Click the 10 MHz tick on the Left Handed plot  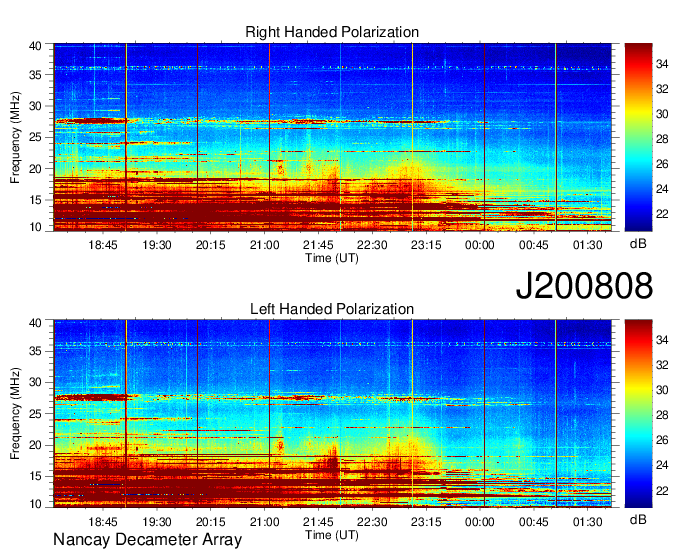click(x=35, y=504)
